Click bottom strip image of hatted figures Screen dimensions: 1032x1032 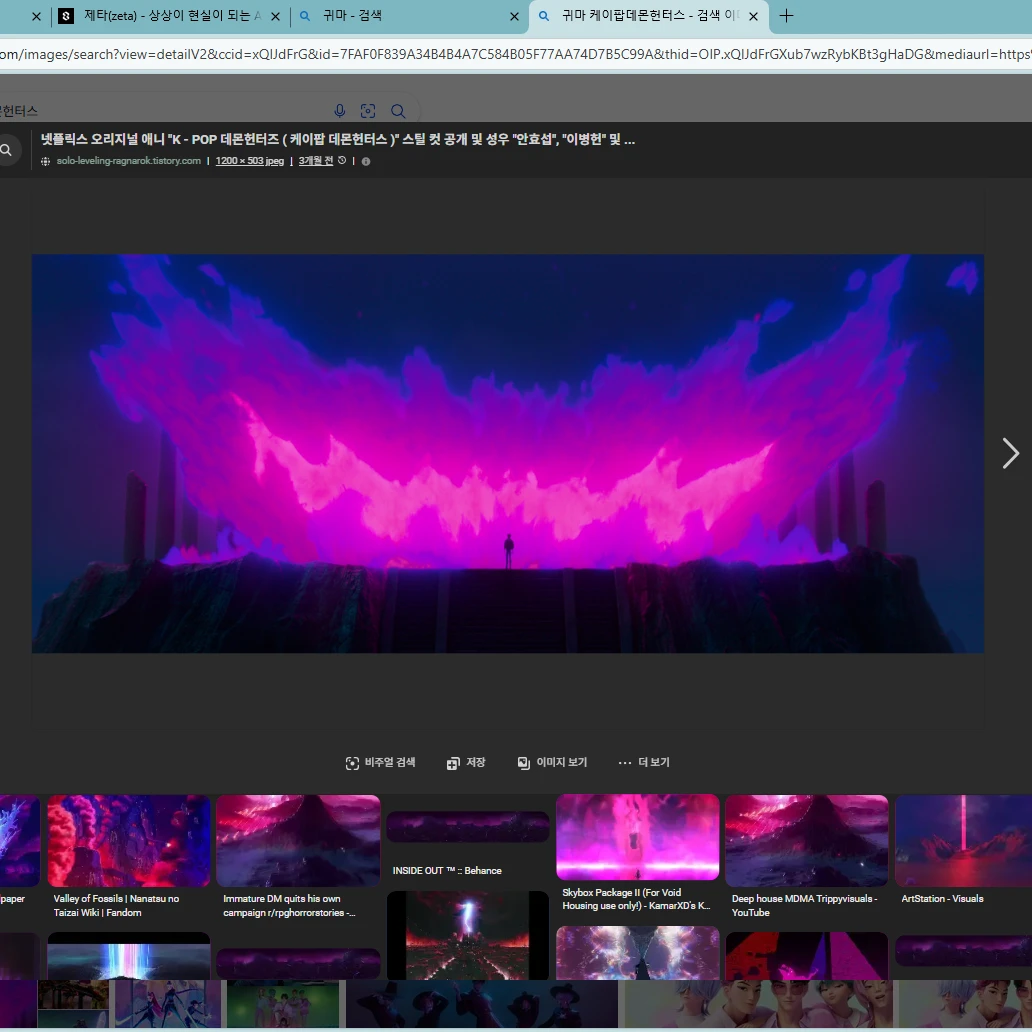(x=482, y=1004)
